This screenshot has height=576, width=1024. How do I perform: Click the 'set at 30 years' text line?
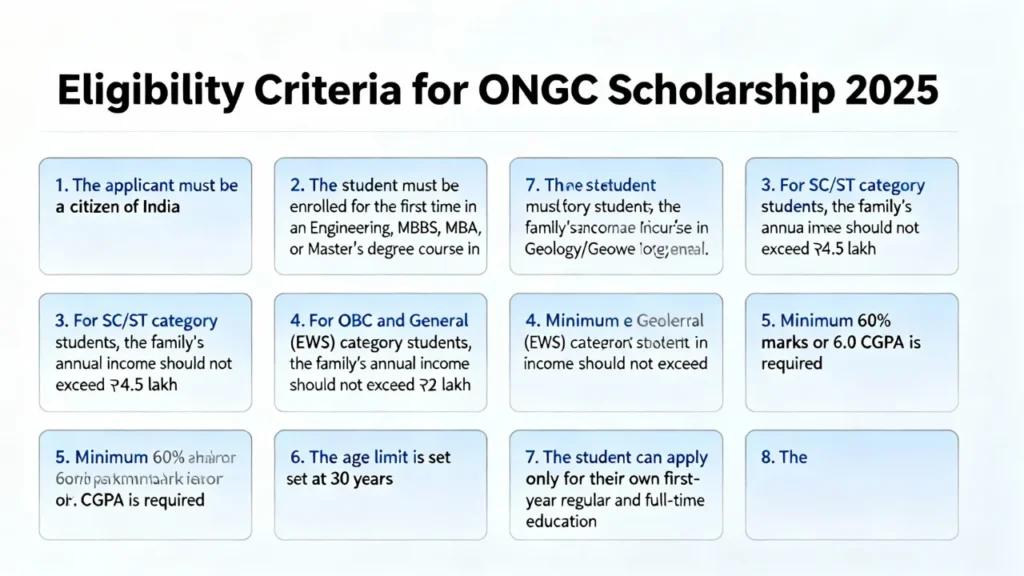339,478
